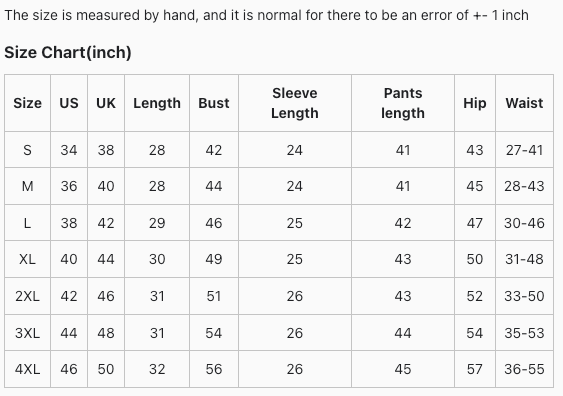
Task: Select bust value 49 in XL row
Action: [214, 259]
